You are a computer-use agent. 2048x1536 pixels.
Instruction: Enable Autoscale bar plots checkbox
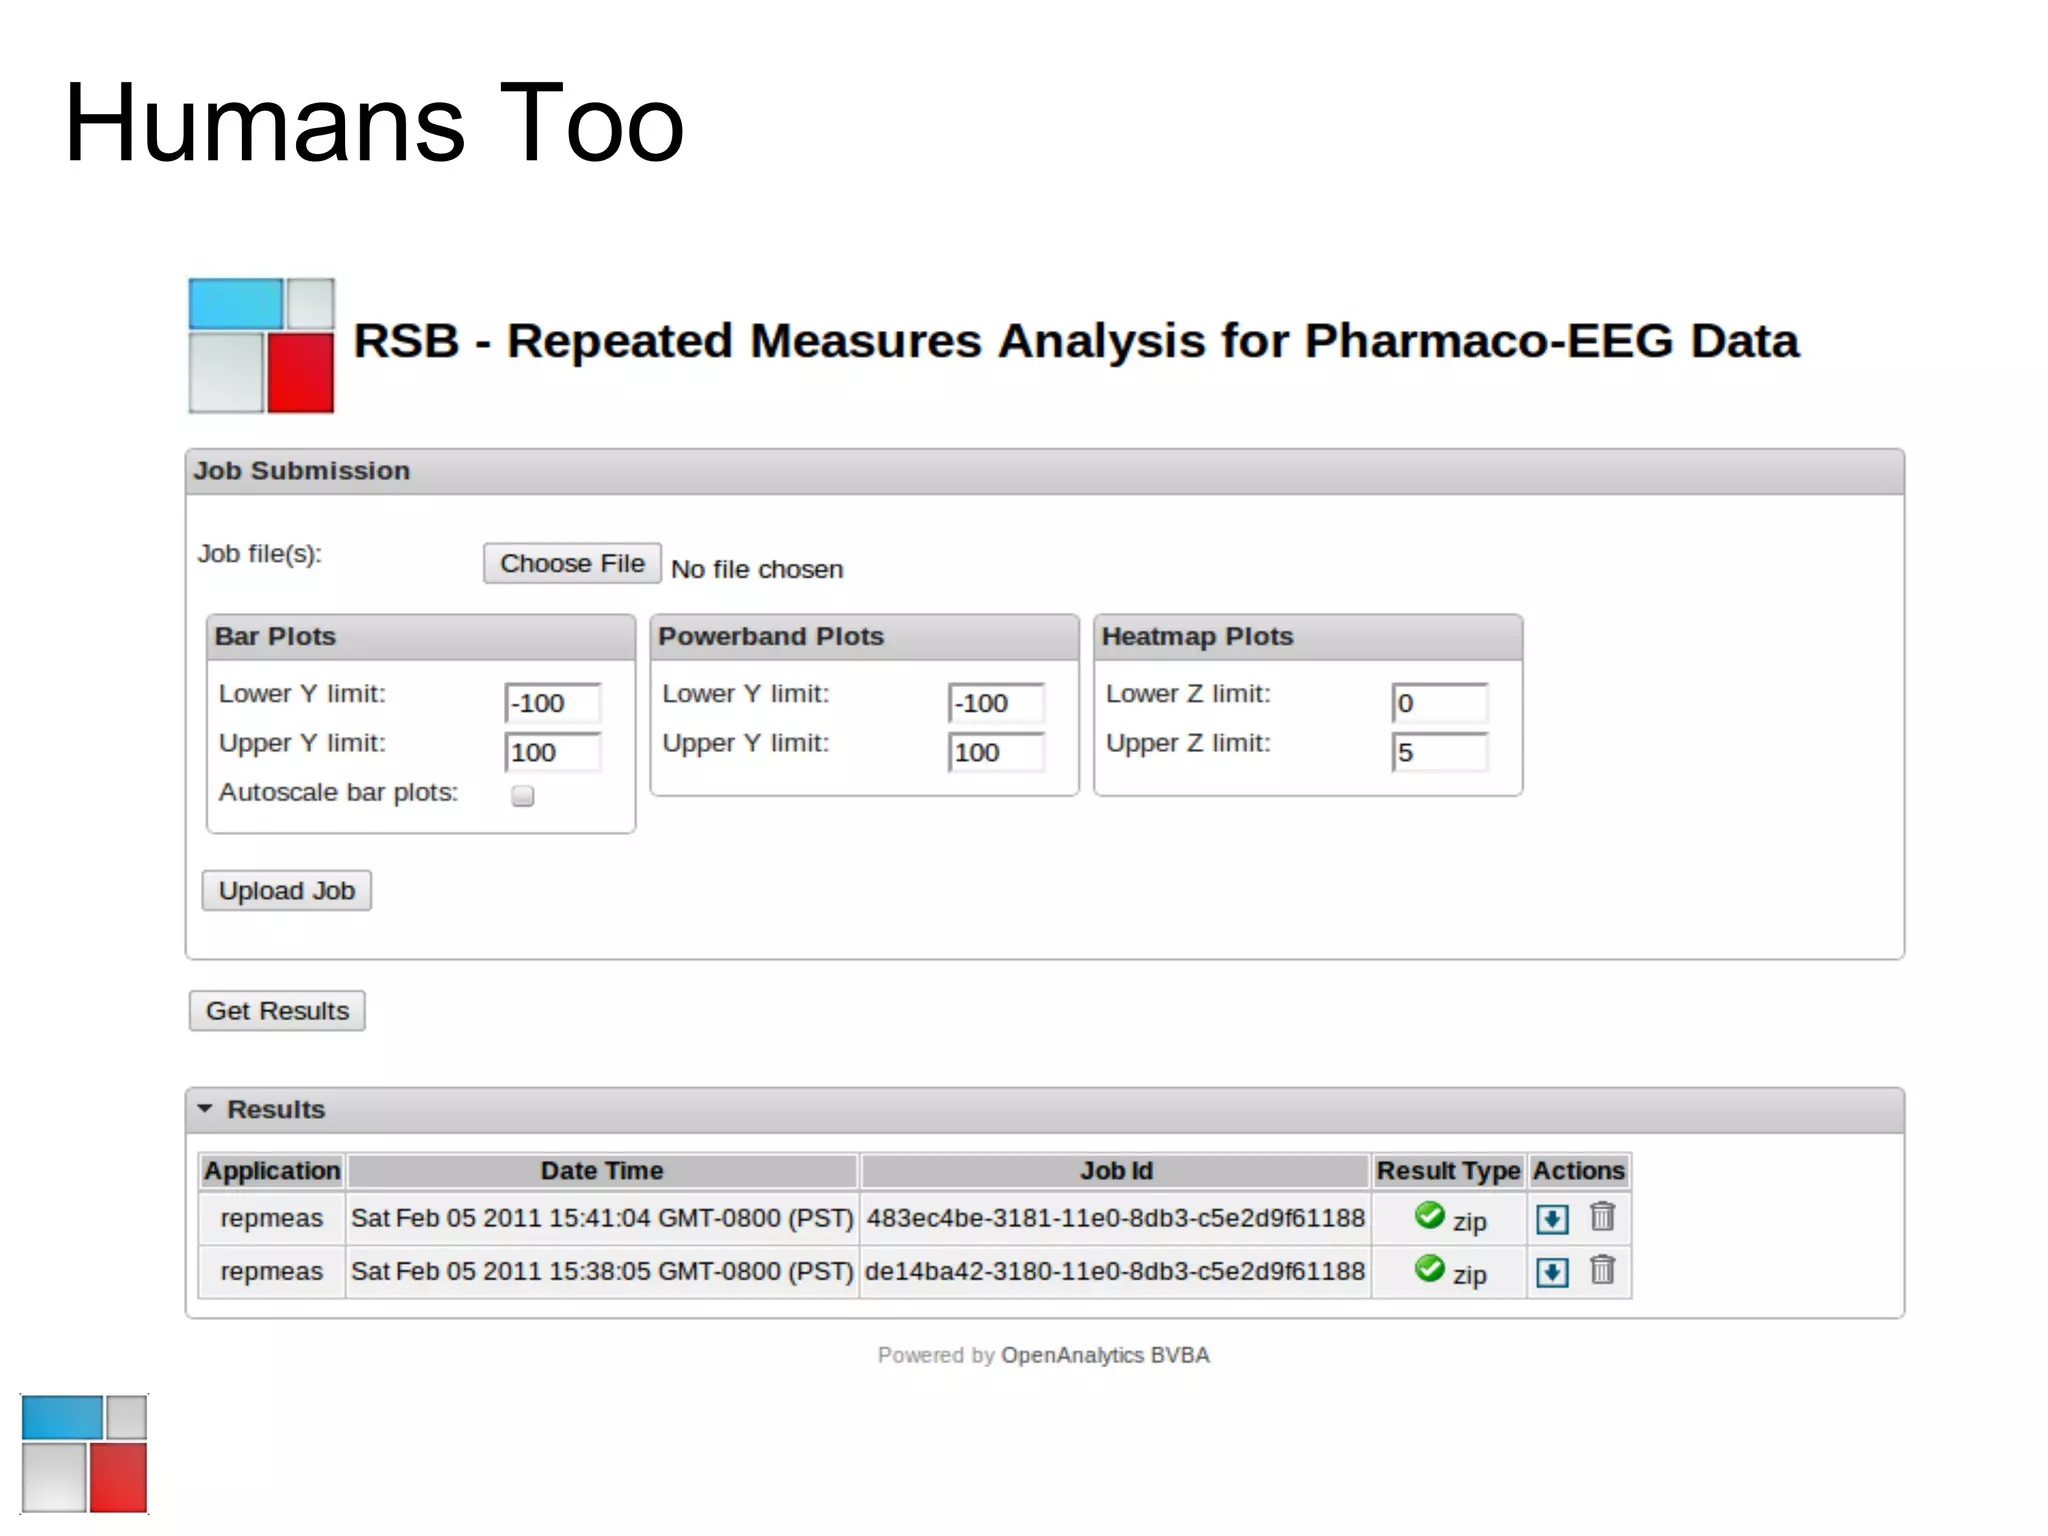point(522,796)
